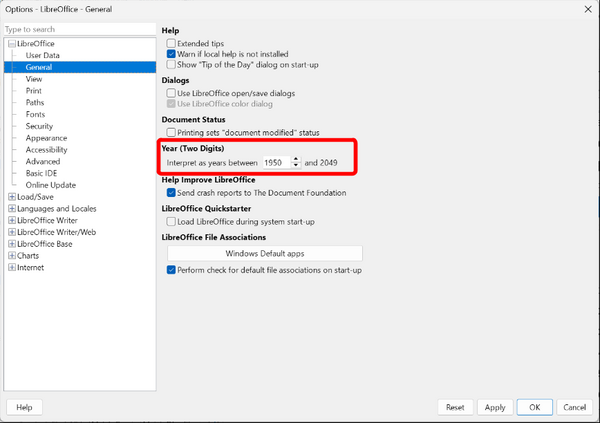Screen dimensions: 600x423
Task: Enable Show Tip of the Day dialog on start-up
Action: pos(171,65)
